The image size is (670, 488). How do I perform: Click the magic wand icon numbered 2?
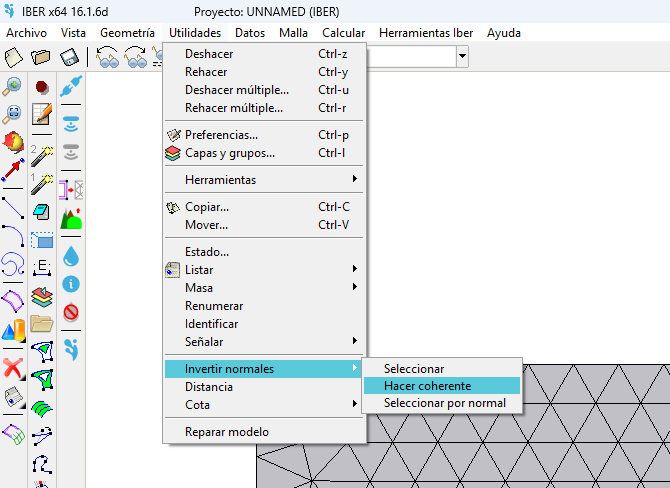point(42,155)
